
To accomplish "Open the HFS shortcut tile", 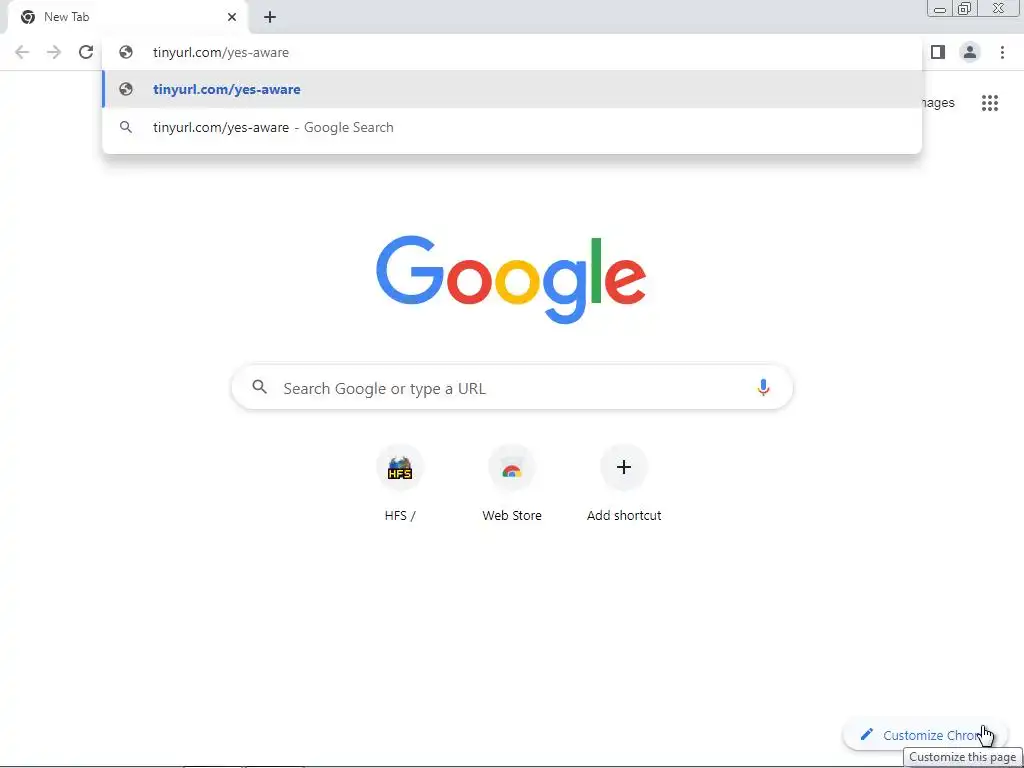I will pos(400,468).
